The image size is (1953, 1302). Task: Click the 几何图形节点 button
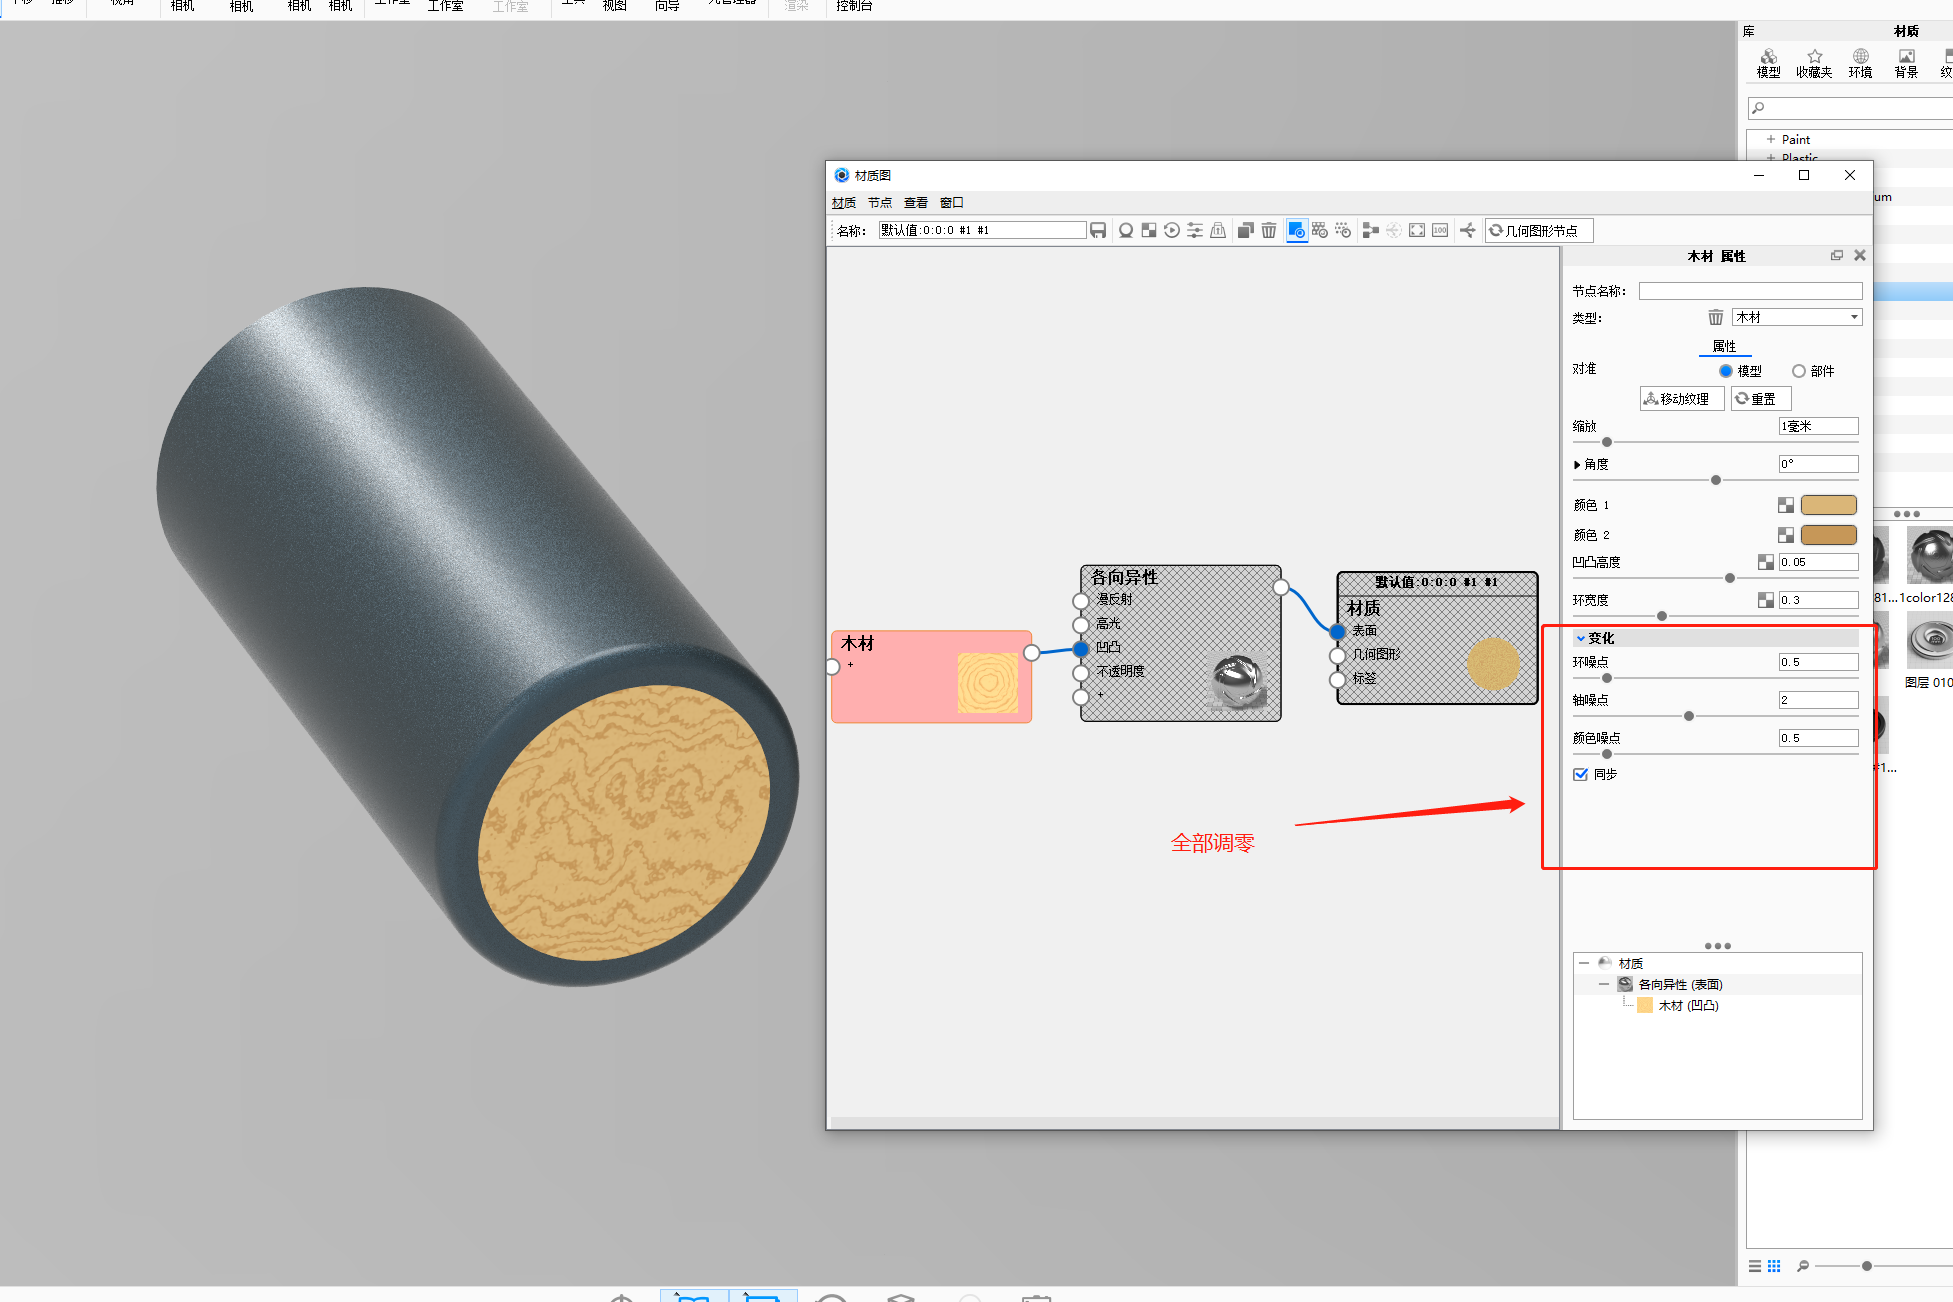pos(1538,231)
